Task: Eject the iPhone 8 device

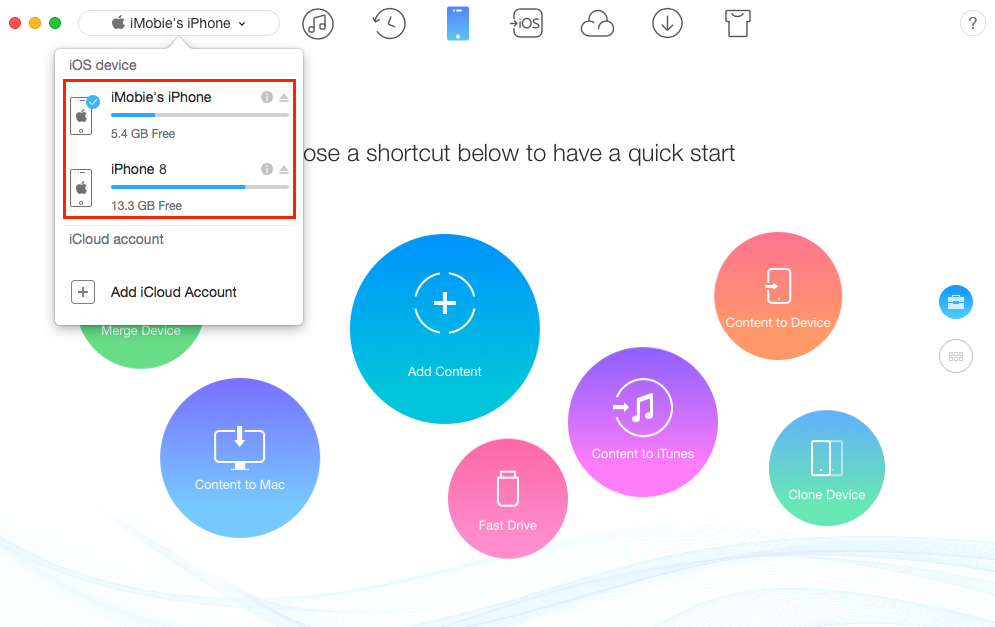Action: (x=284, y=169)
